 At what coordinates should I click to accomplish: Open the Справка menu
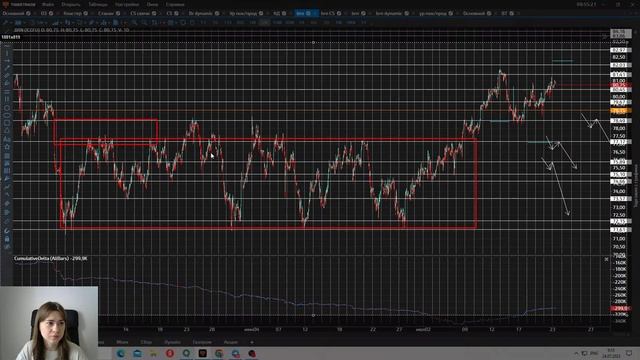tap(175, 4)
